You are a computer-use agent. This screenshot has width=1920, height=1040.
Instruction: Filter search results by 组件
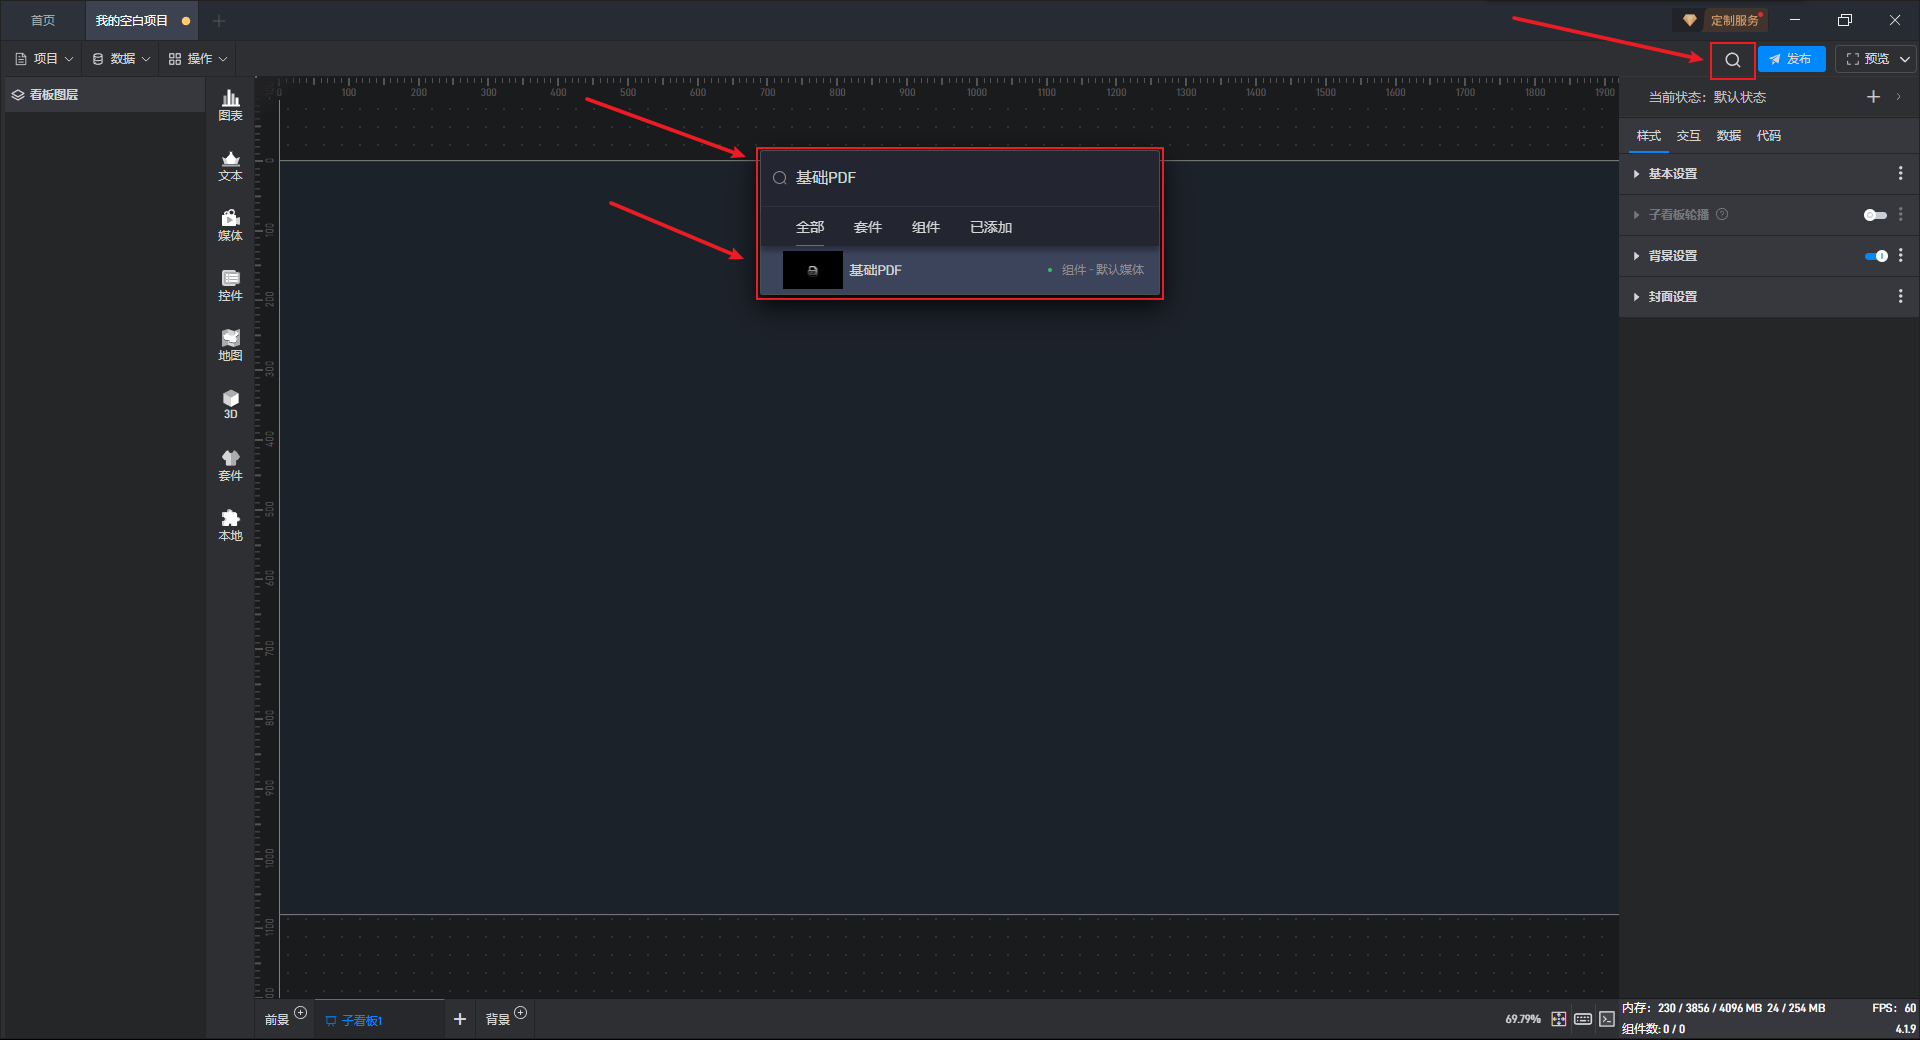[x=926, y=227]
